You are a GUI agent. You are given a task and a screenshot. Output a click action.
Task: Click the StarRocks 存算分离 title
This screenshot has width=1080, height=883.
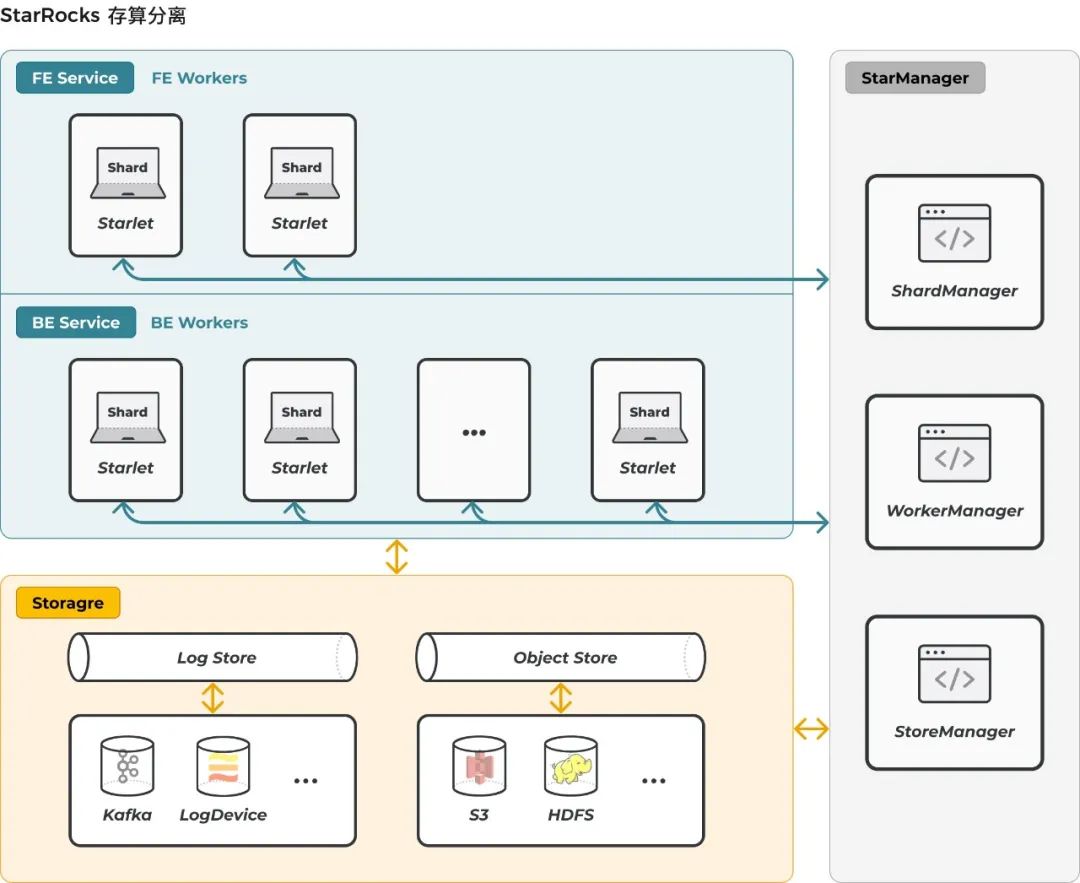click(x=93, y=15)
